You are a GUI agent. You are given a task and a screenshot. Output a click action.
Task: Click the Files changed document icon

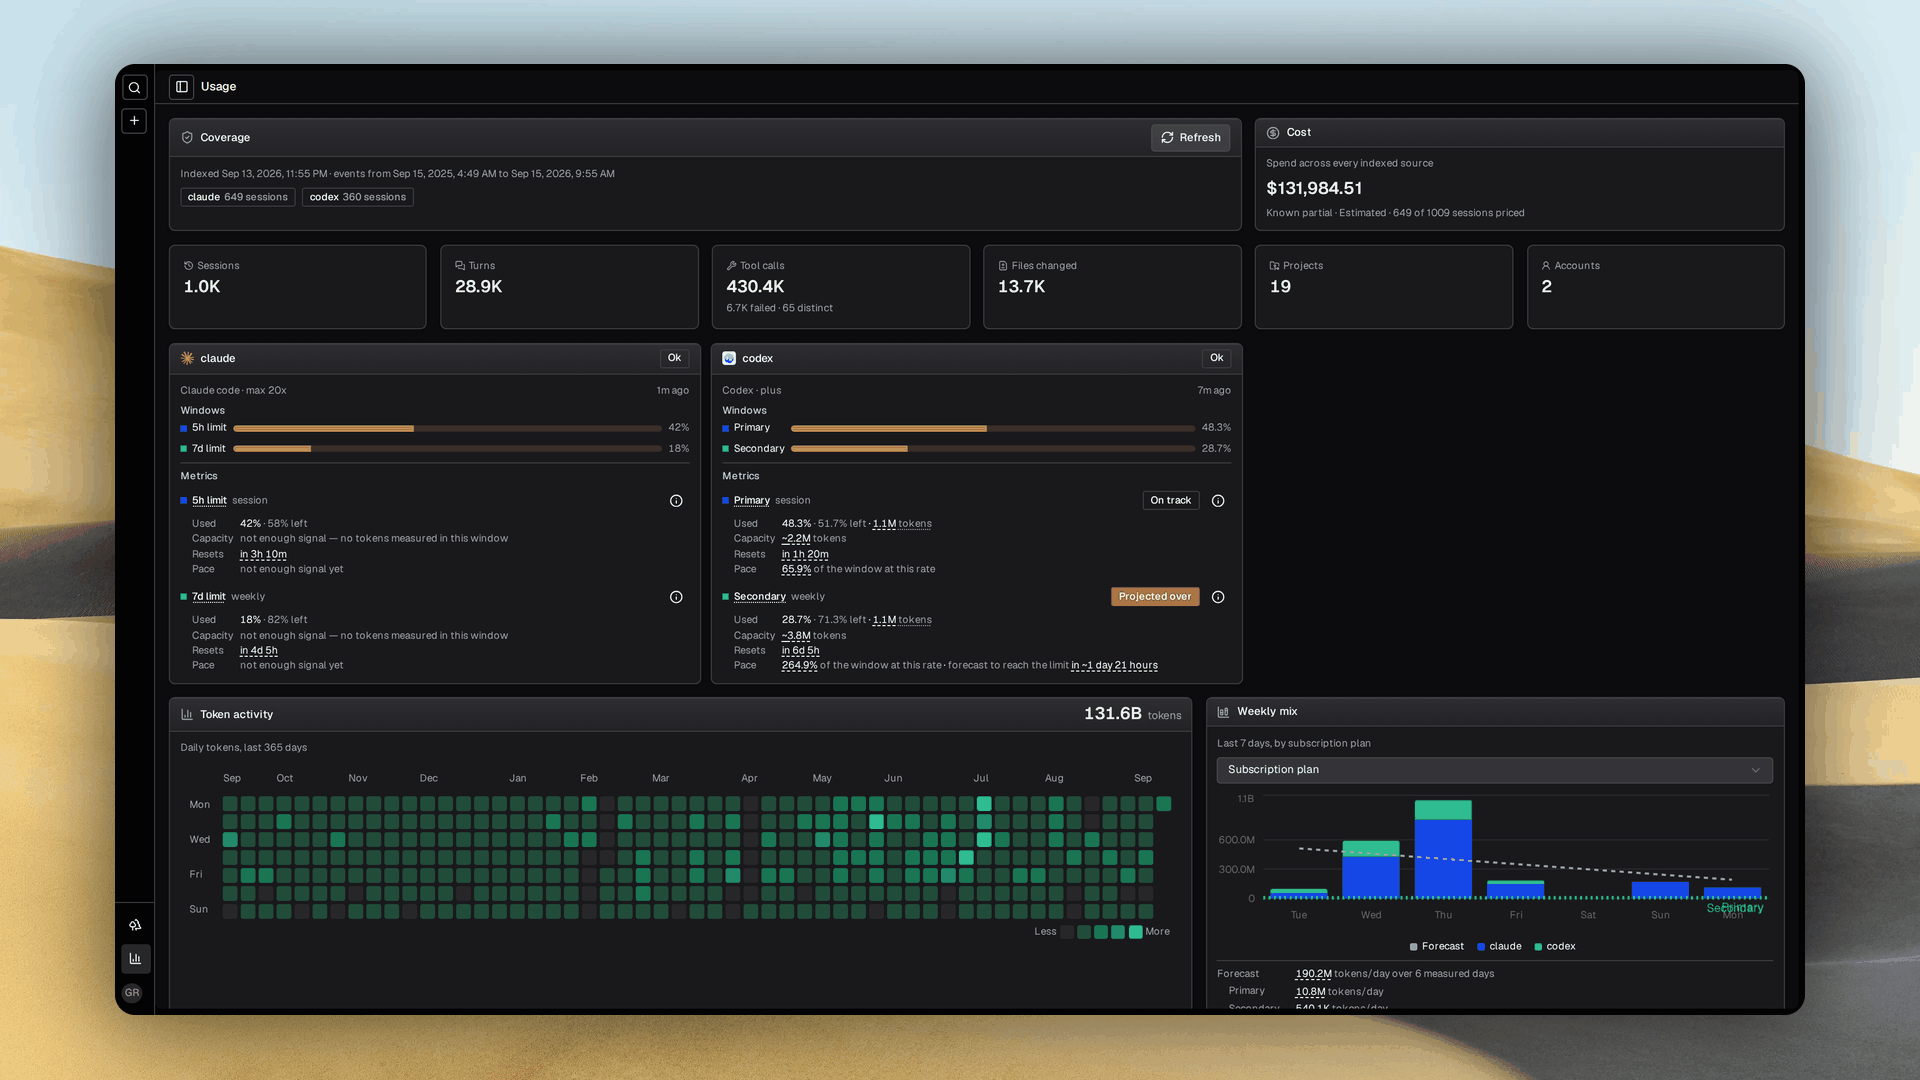(x=1003, y=266)
